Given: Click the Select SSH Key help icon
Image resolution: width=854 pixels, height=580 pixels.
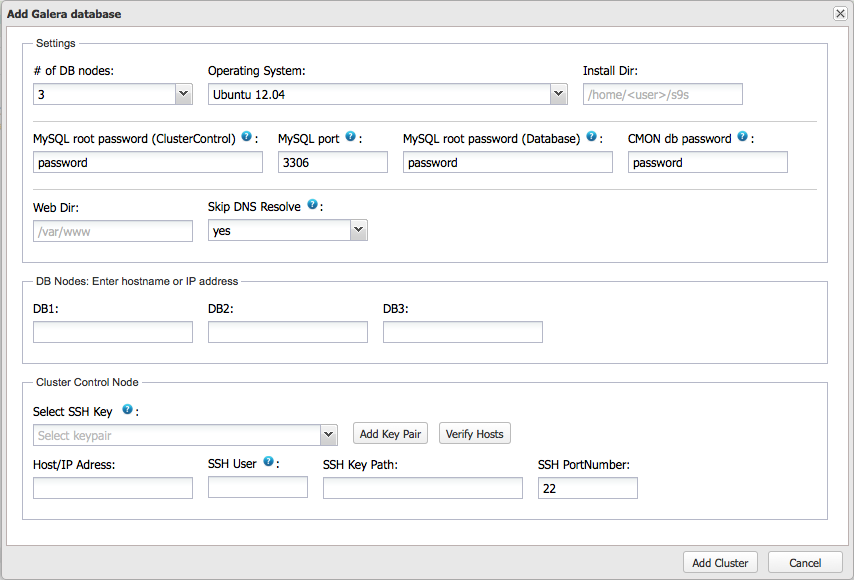Looking at the screenshot, I should point(128,409).
